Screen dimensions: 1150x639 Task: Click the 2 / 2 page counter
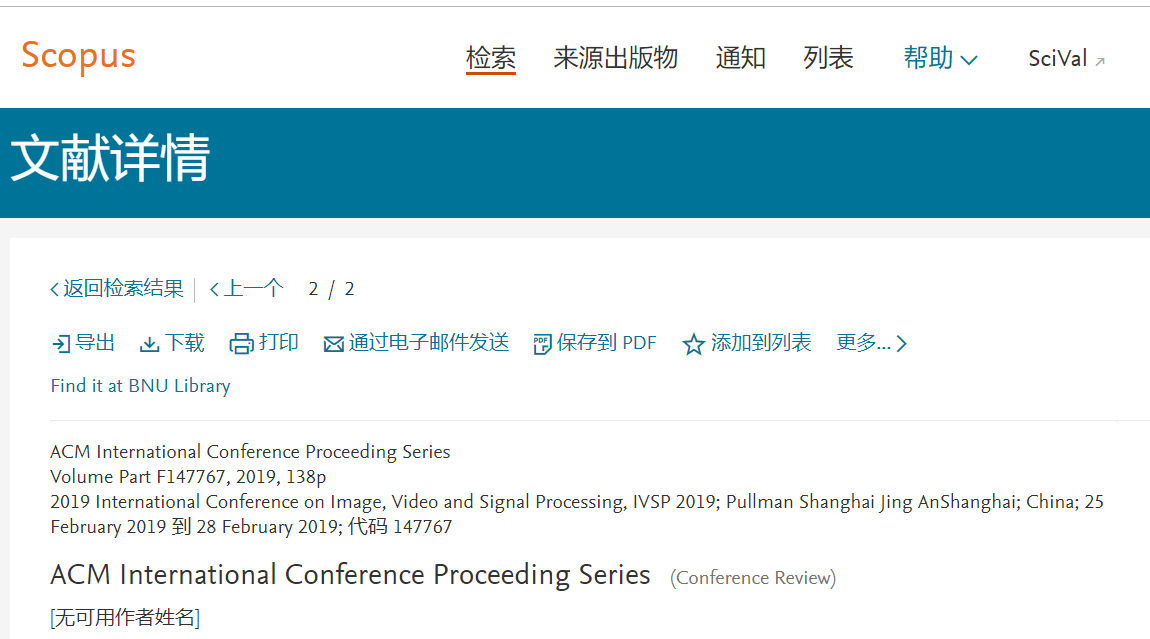(331, 289)
